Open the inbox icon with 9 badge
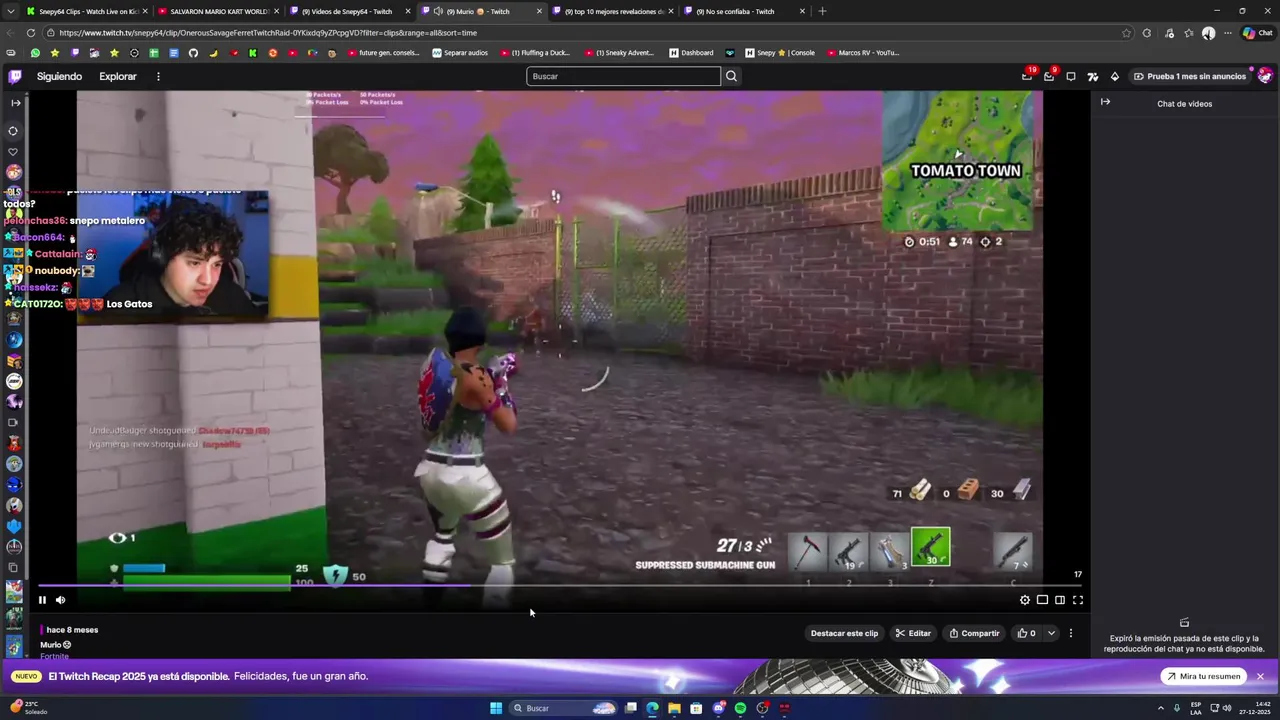 1049,76
